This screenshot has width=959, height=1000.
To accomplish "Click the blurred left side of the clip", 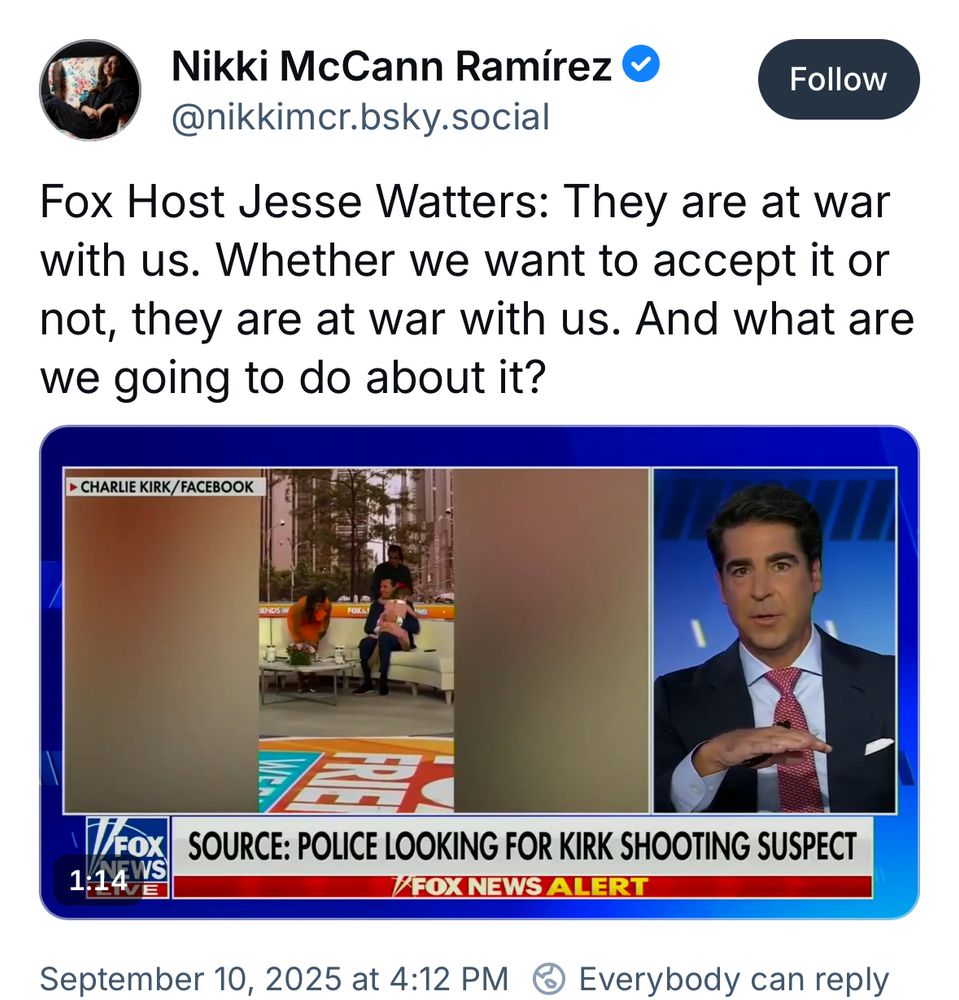I will [161, 651].
